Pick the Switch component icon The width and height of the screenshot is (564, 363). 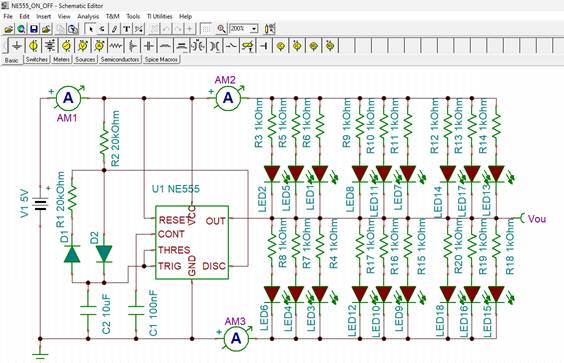231,46
